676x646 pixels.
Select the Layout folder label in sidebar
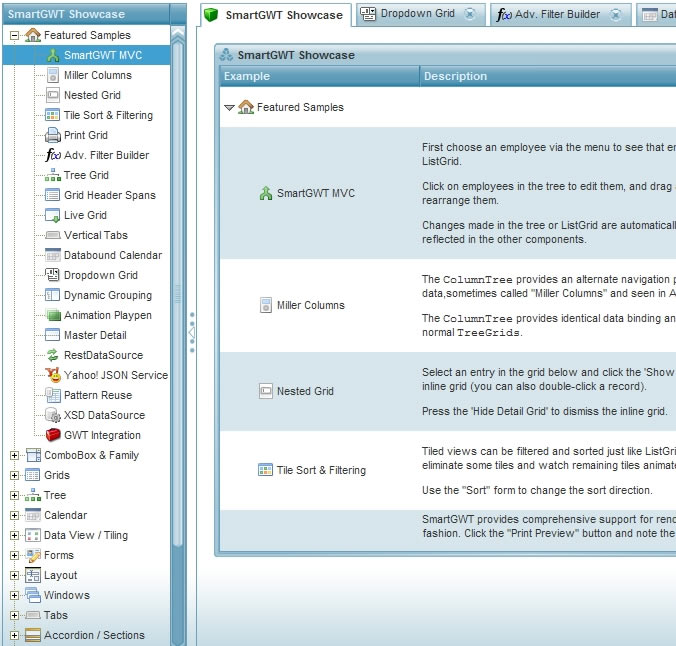[x=60, y=575]
